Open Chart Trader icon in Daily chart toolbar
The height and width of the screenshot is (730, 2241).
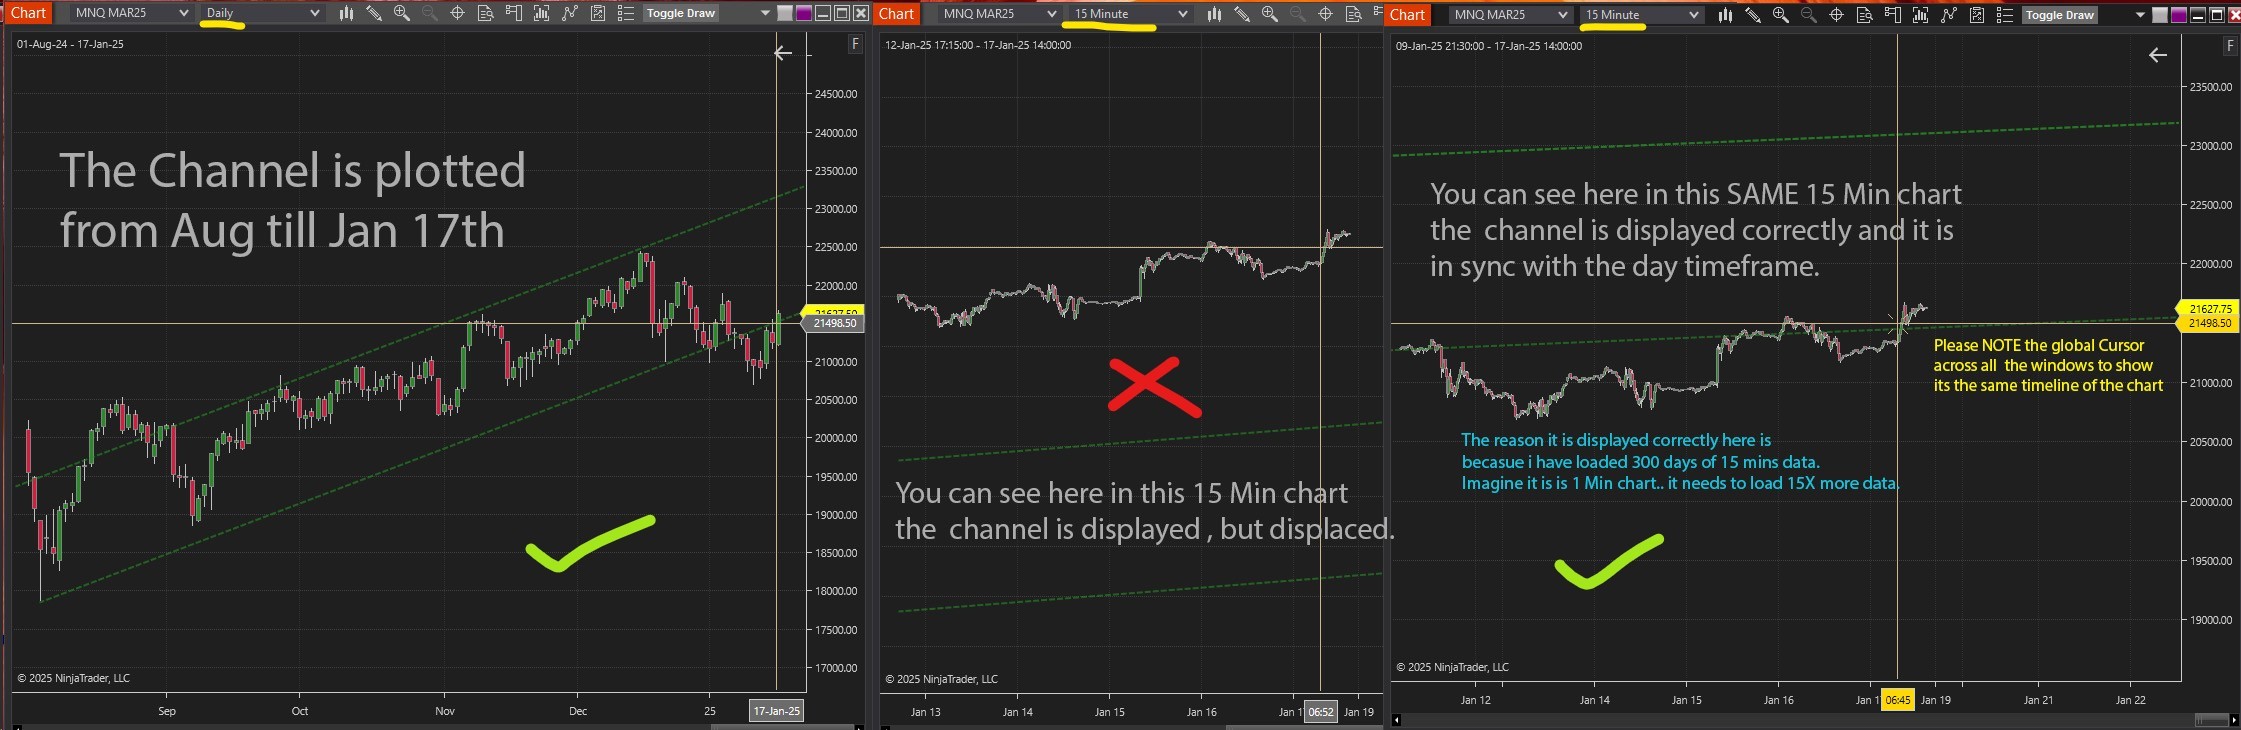point(514,13)
